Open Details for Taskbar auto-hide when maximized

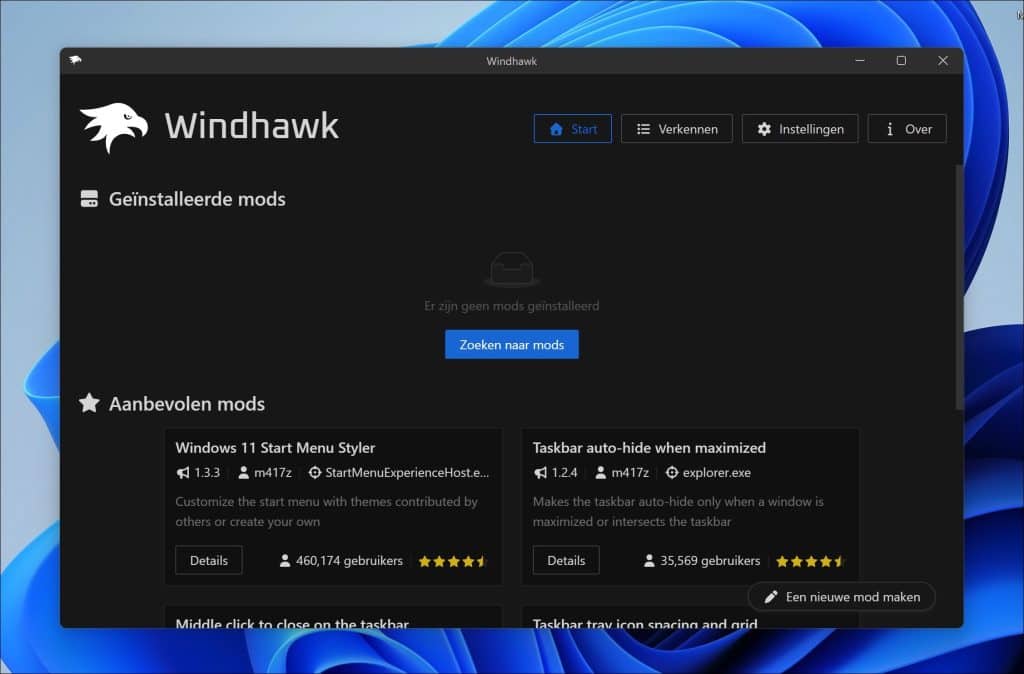[566, 561]
